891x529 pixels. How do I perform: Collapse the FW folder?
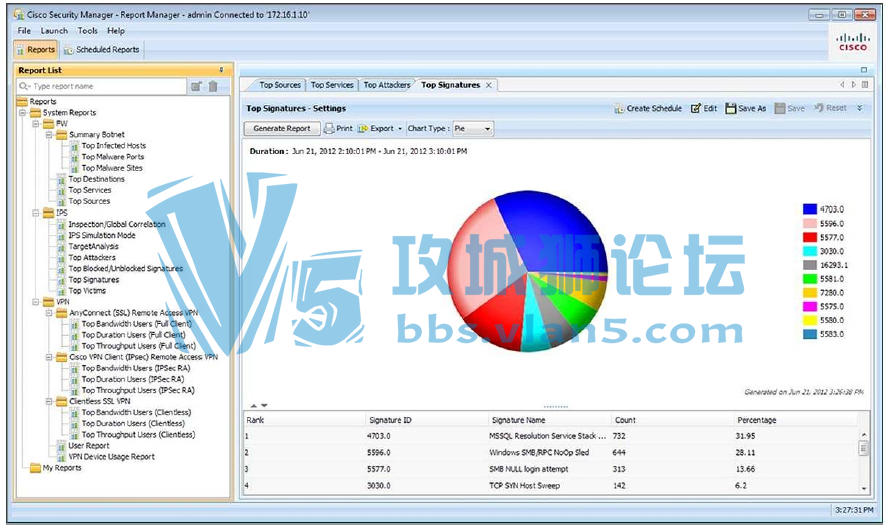[36, 124]
